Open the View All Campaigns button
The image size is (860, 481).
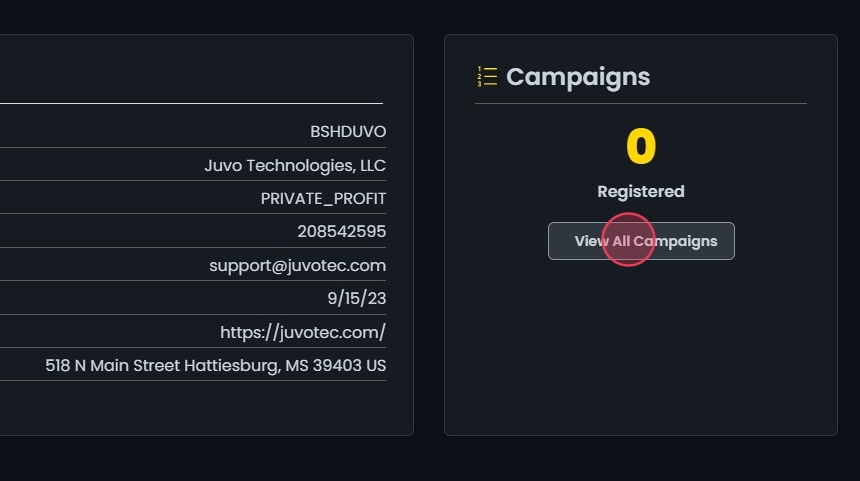[x=641, y=241]
